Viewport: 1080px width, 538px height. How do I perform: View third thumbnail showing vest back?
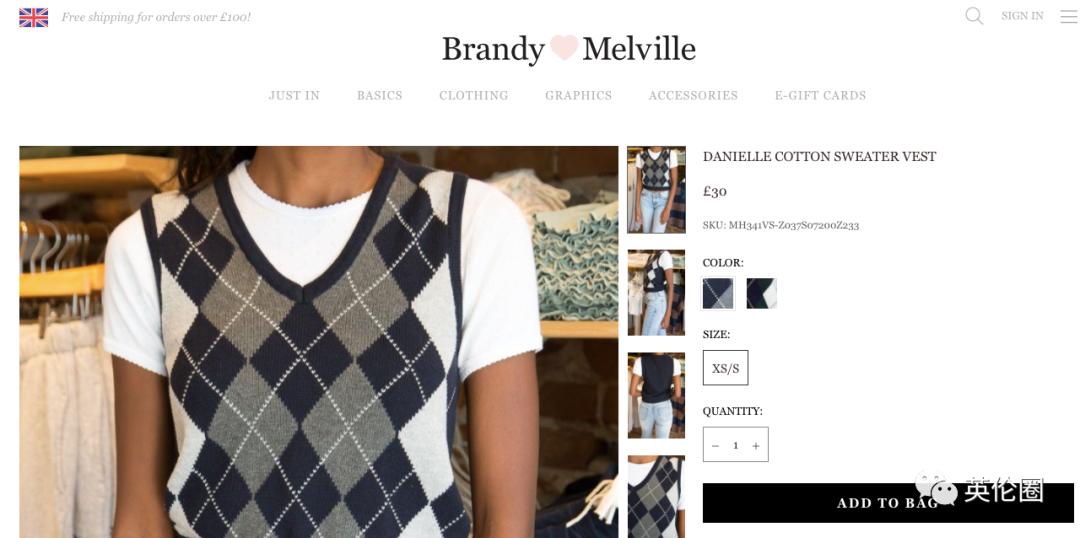click(656, 395)
